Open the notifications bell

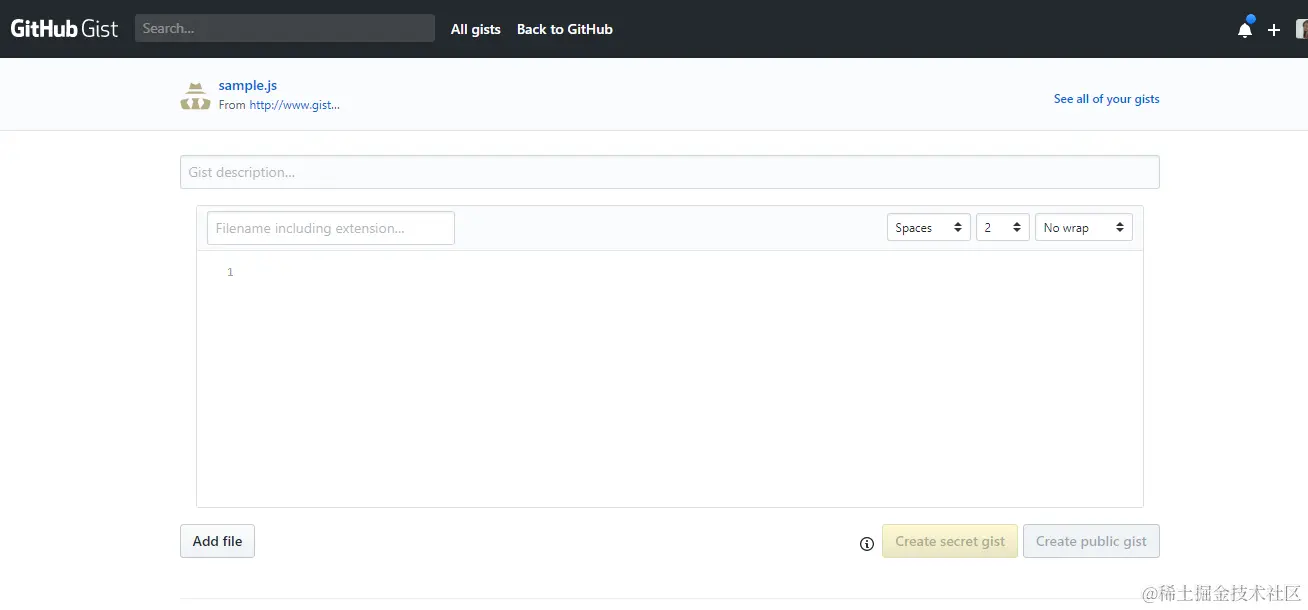tap(1244, 29)
